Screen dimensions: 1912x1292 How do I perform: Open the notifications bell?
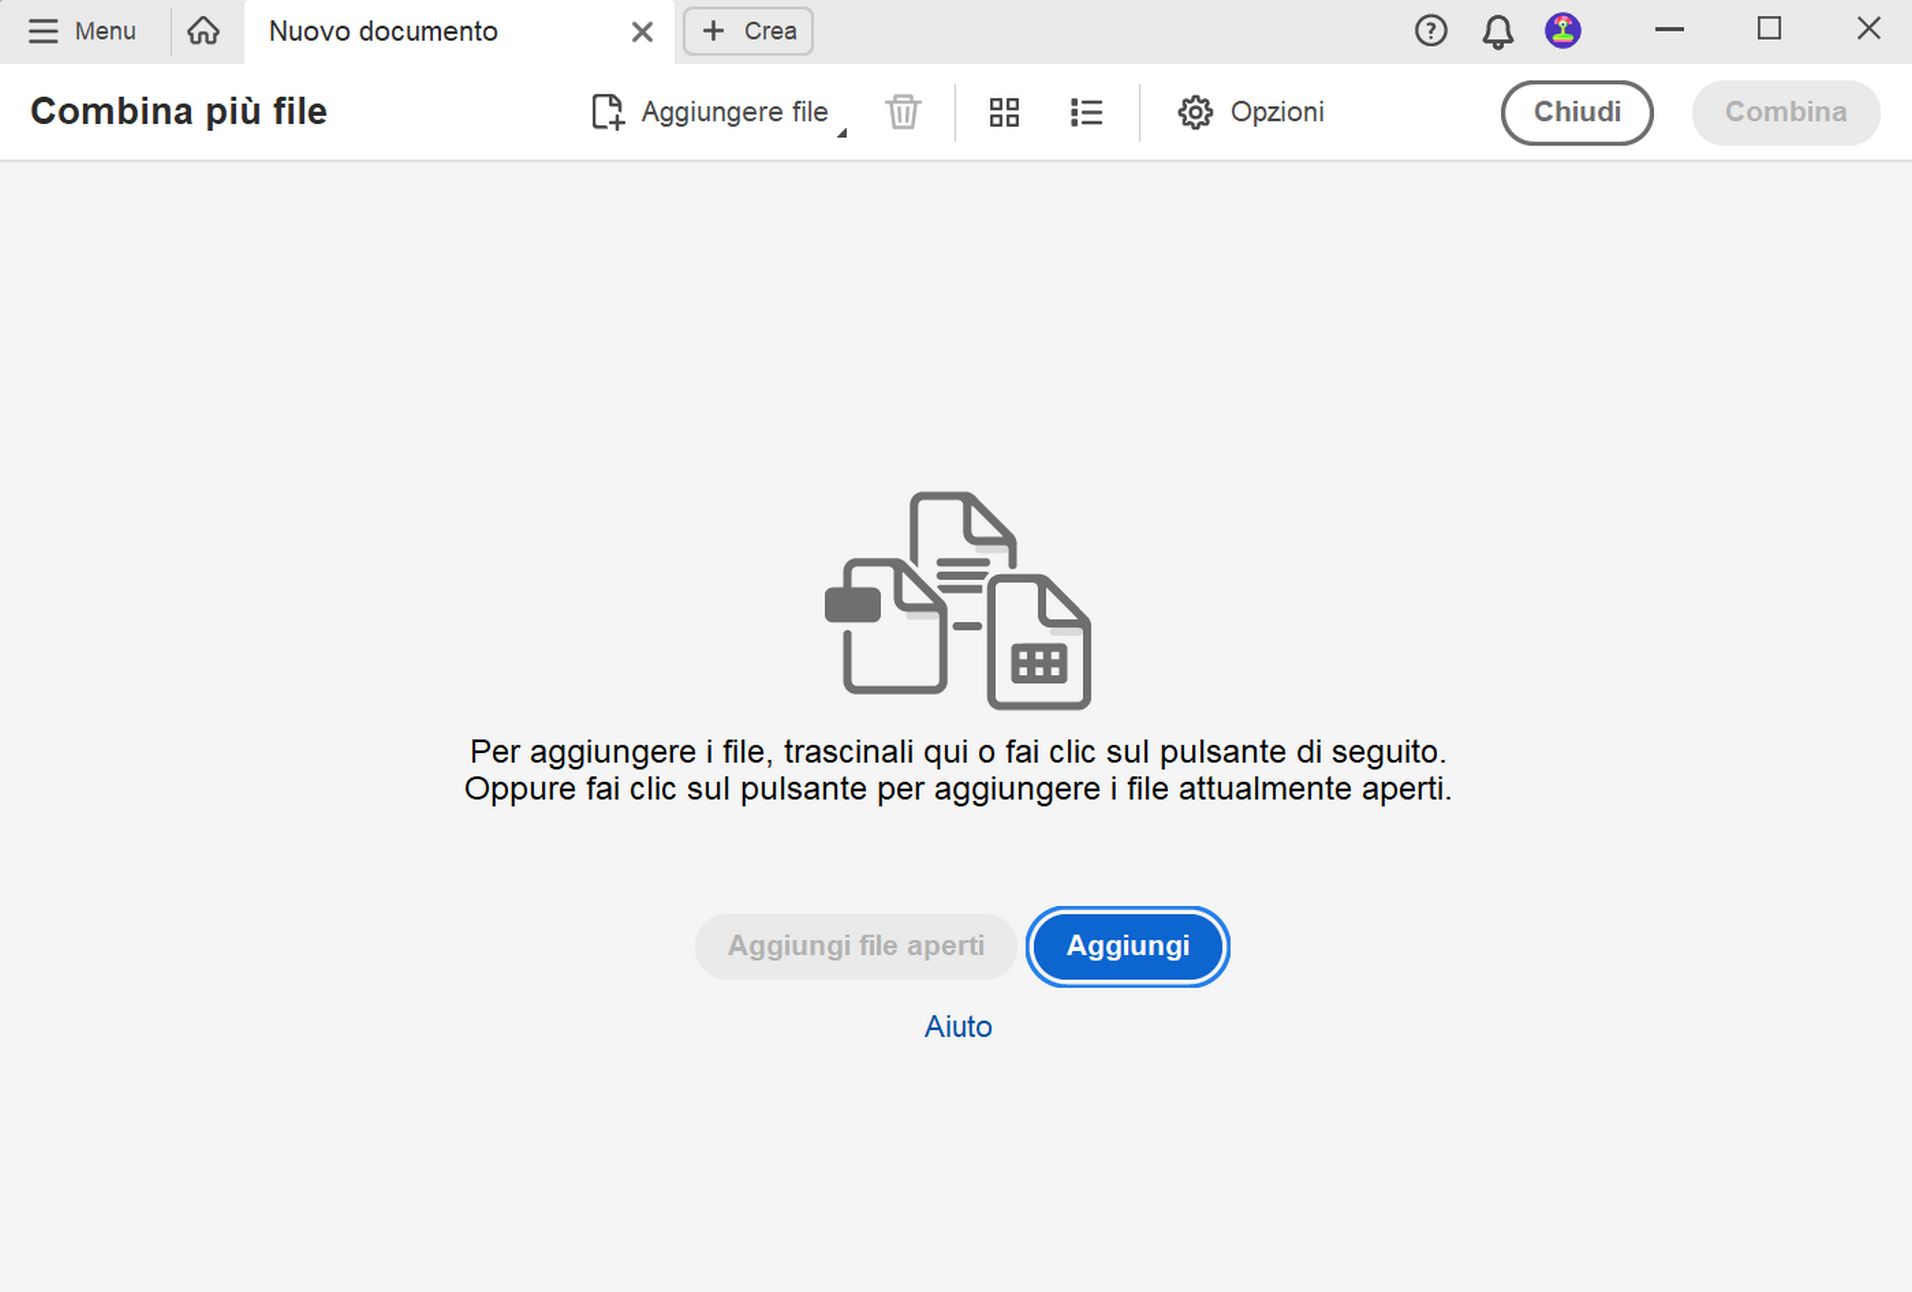tap(1497, 31)
